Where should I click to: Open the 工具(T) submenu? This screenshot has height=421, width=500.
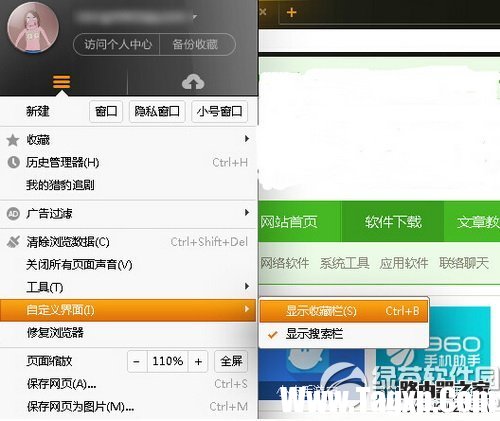(128, 287)
